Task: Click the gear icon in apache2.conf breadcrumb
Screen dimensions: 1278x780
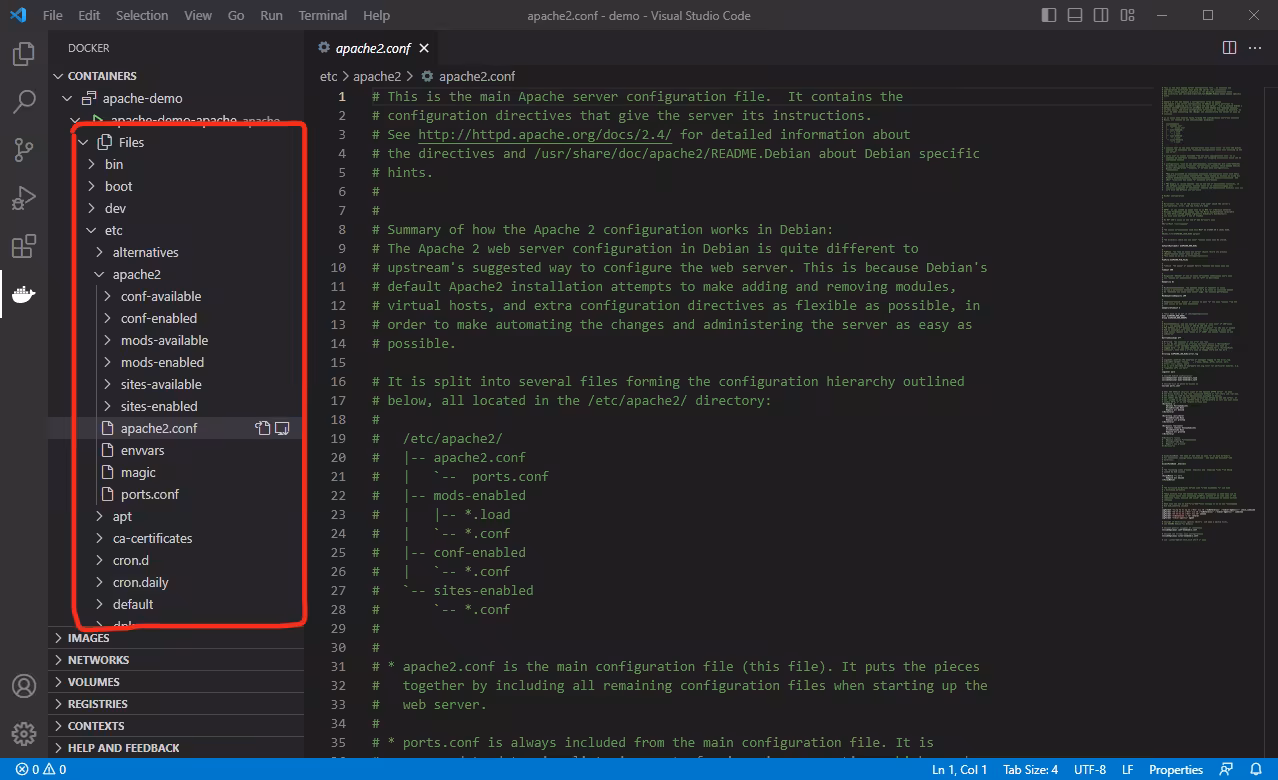Action: pyautogui.click(x=428, y=76)
